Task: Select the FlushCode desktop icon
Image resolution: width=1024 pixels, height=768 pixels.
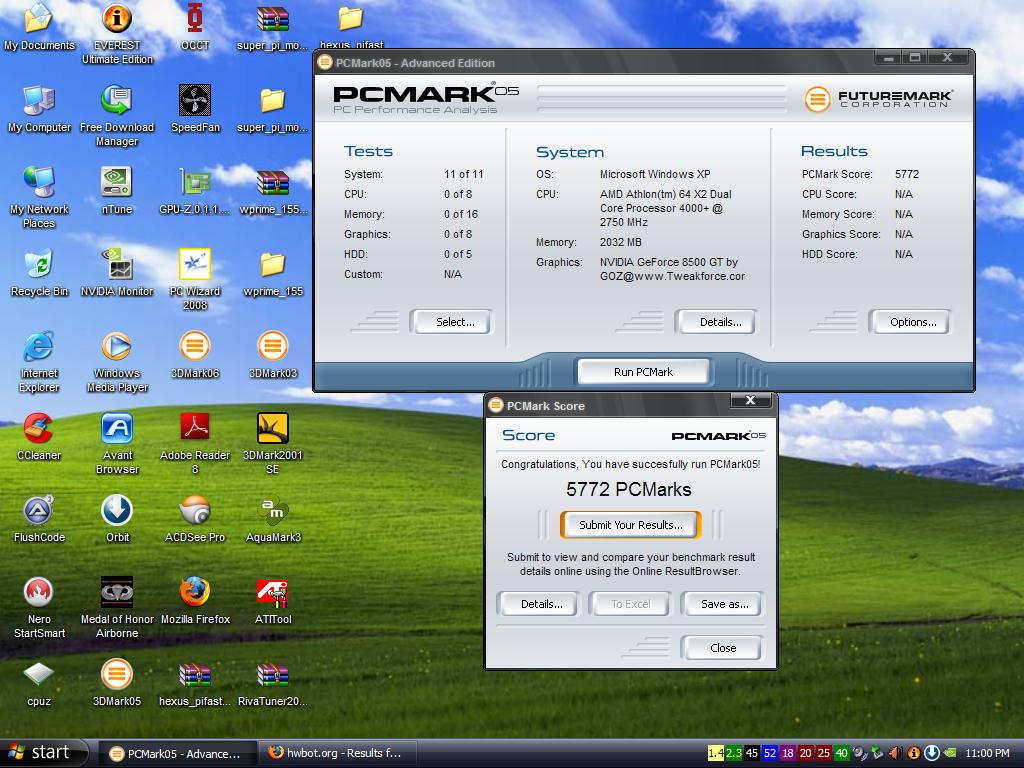Action: tap(39, 519)
